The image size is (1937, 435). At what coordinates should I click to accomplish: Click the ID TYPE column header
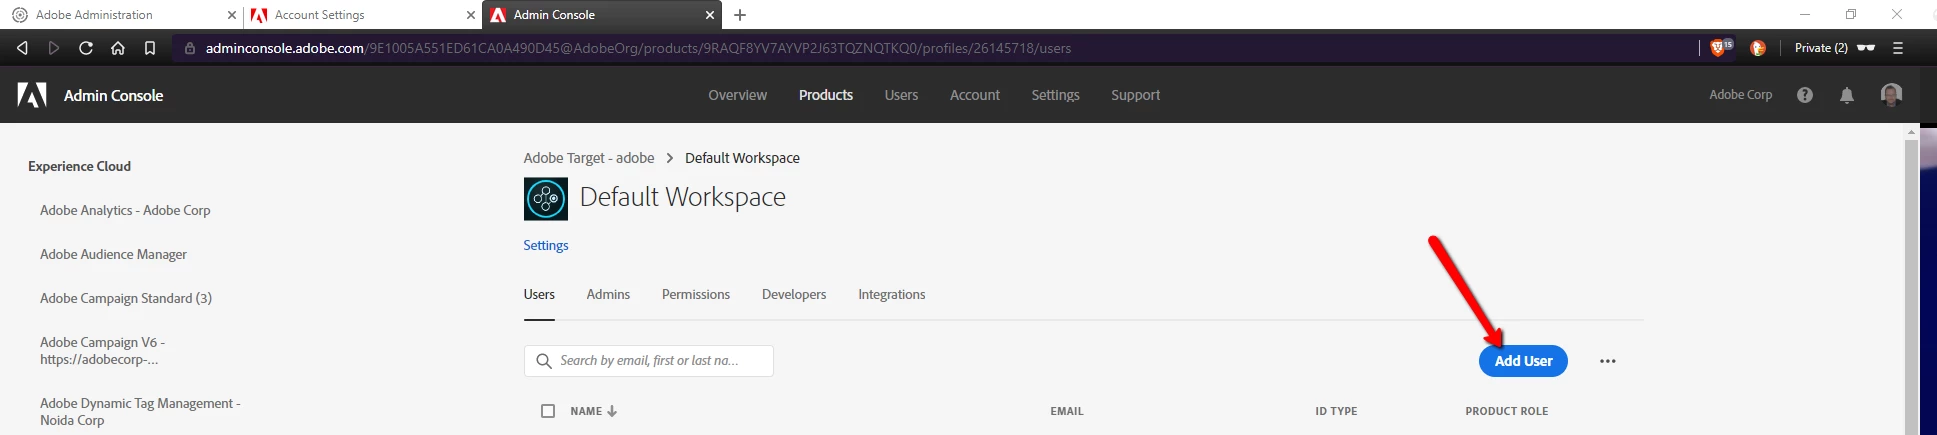point(1336,411)
